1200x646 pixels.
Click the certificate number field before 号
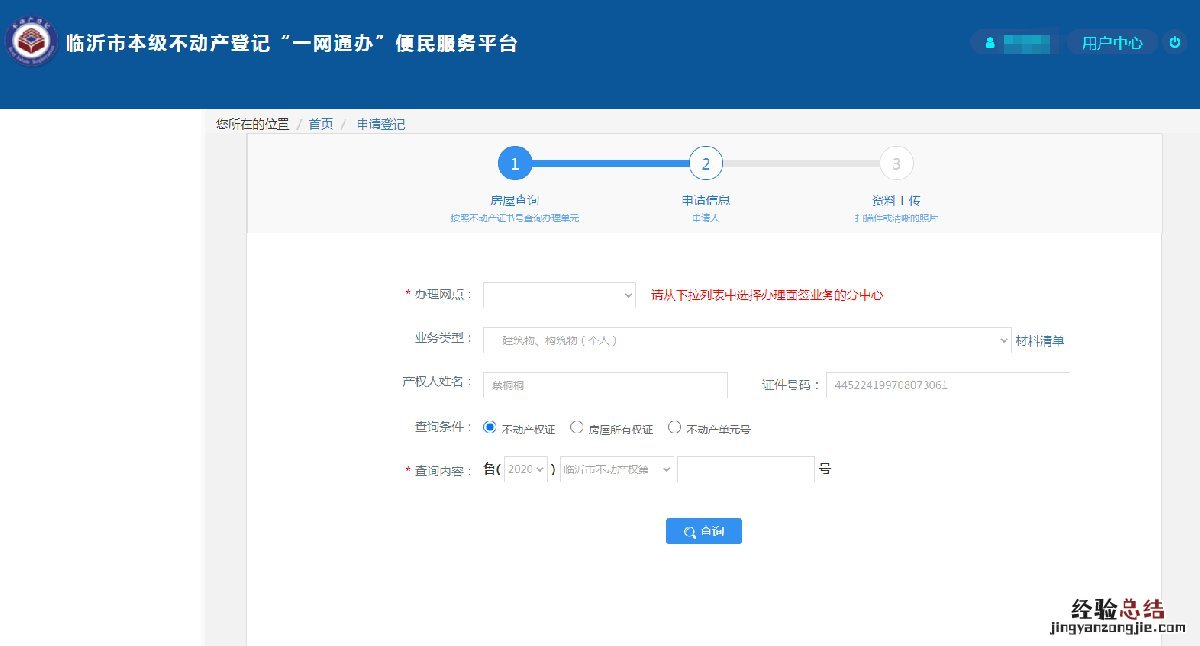point(745,469)
